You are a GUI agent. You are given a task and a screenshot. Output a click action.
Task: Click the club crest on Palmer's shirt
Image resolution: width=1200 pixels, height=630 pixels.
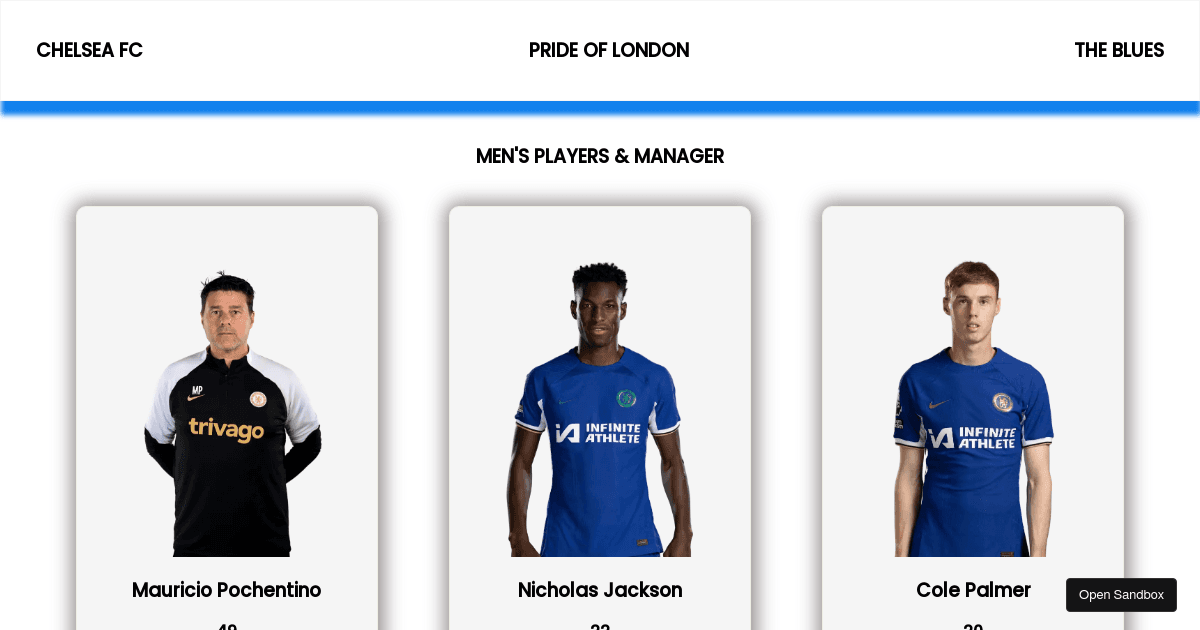(x=1002, y=402)
